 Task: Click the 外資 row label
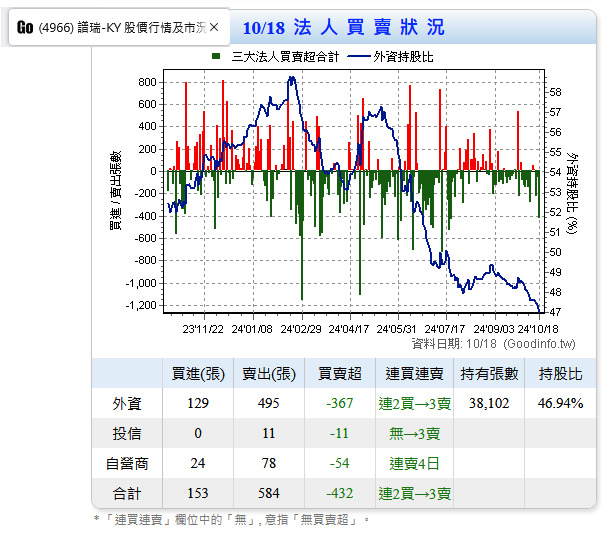126,404
